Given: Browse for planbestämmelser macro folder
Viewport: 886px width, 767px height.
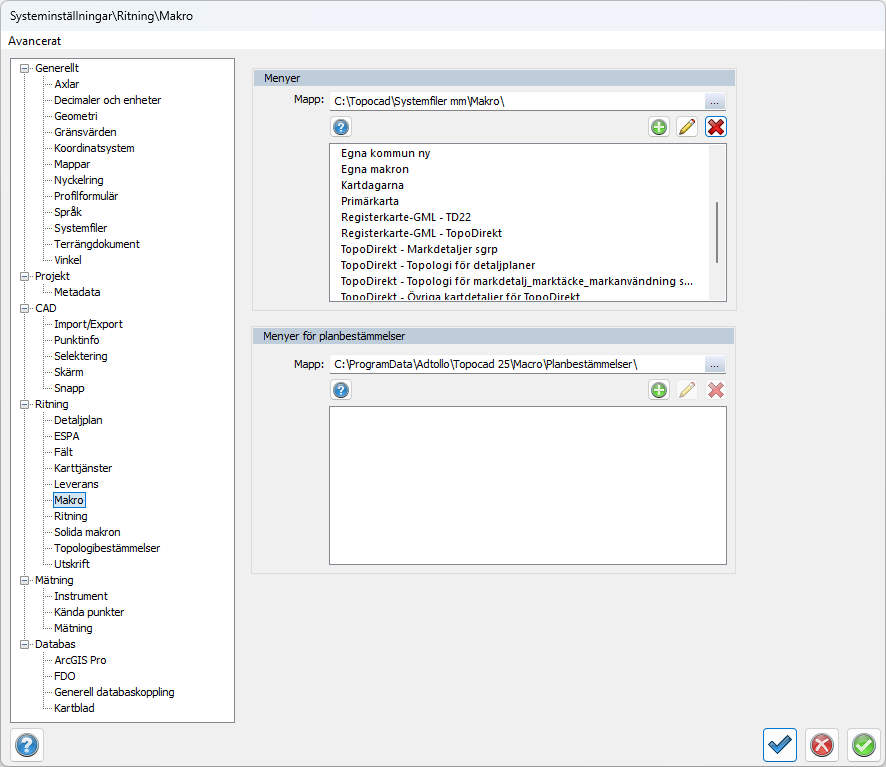Looking at the screenshot, I should 714,364.
